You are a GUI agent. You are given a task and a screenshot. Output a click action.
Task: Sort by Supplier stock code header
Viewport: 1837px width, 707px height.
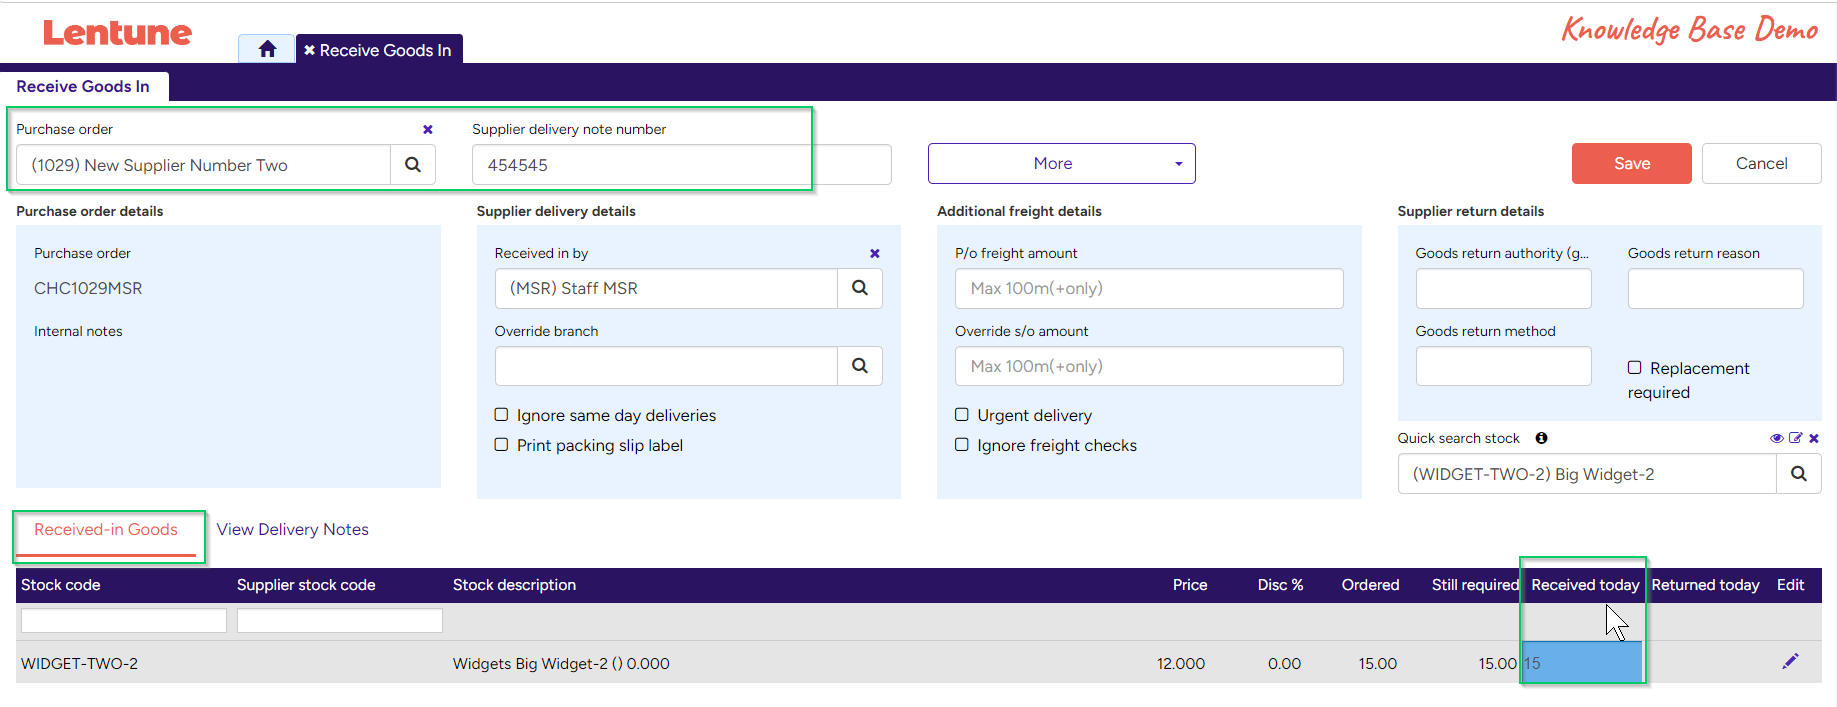306,585
